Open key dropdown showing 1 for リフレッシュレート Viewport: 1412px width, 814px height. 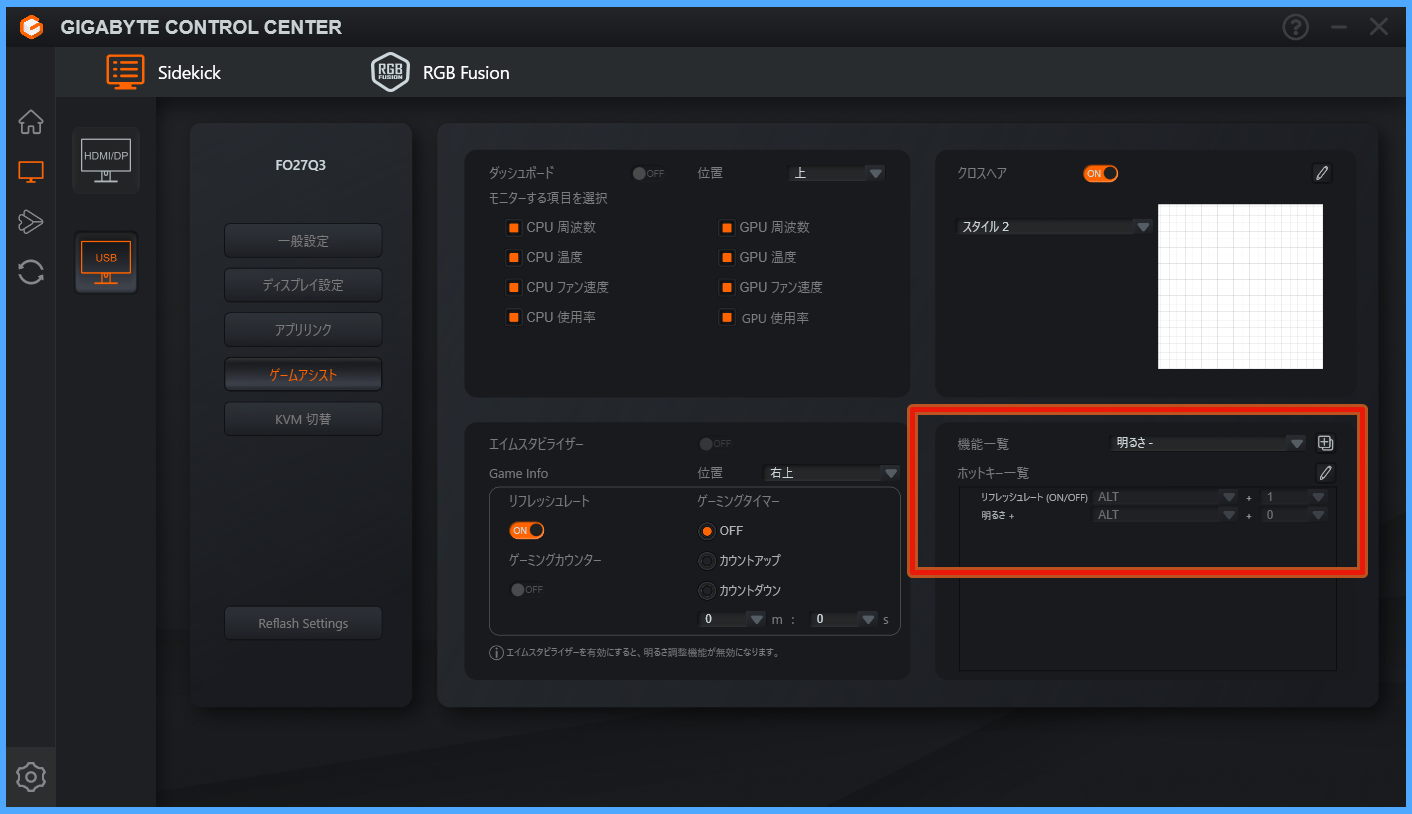[x=1294, y=497]
